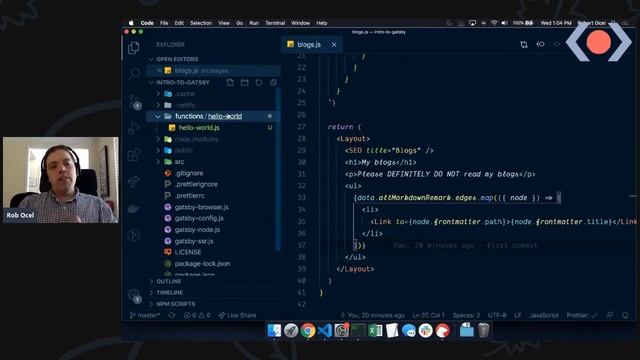The image size is (640, 360).
Task: Open the Search view in activity bar
Action: pos(134,73)
